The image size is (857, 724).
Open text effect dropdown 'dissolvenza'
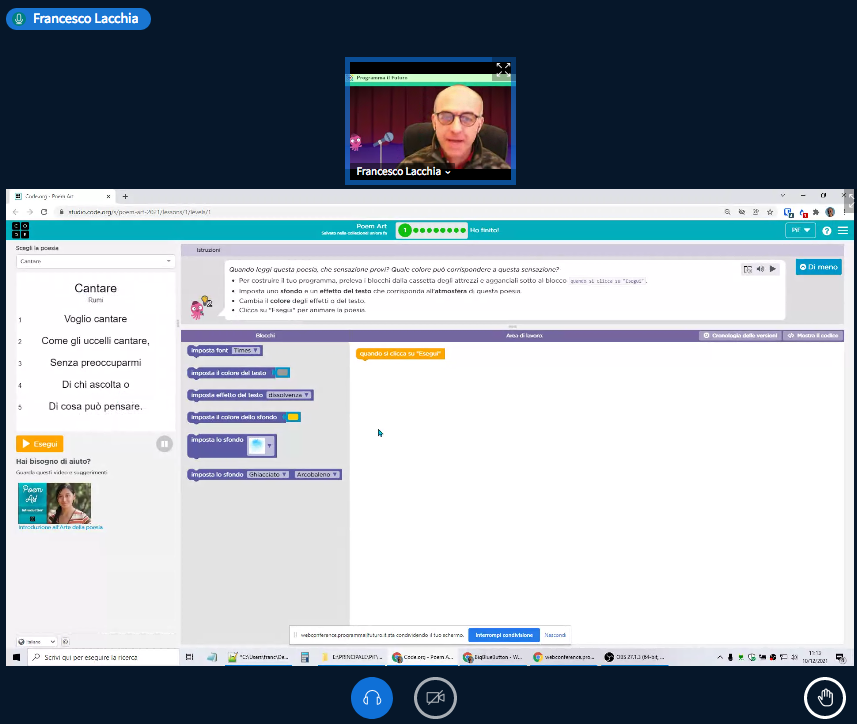click(x=289, y=395)
